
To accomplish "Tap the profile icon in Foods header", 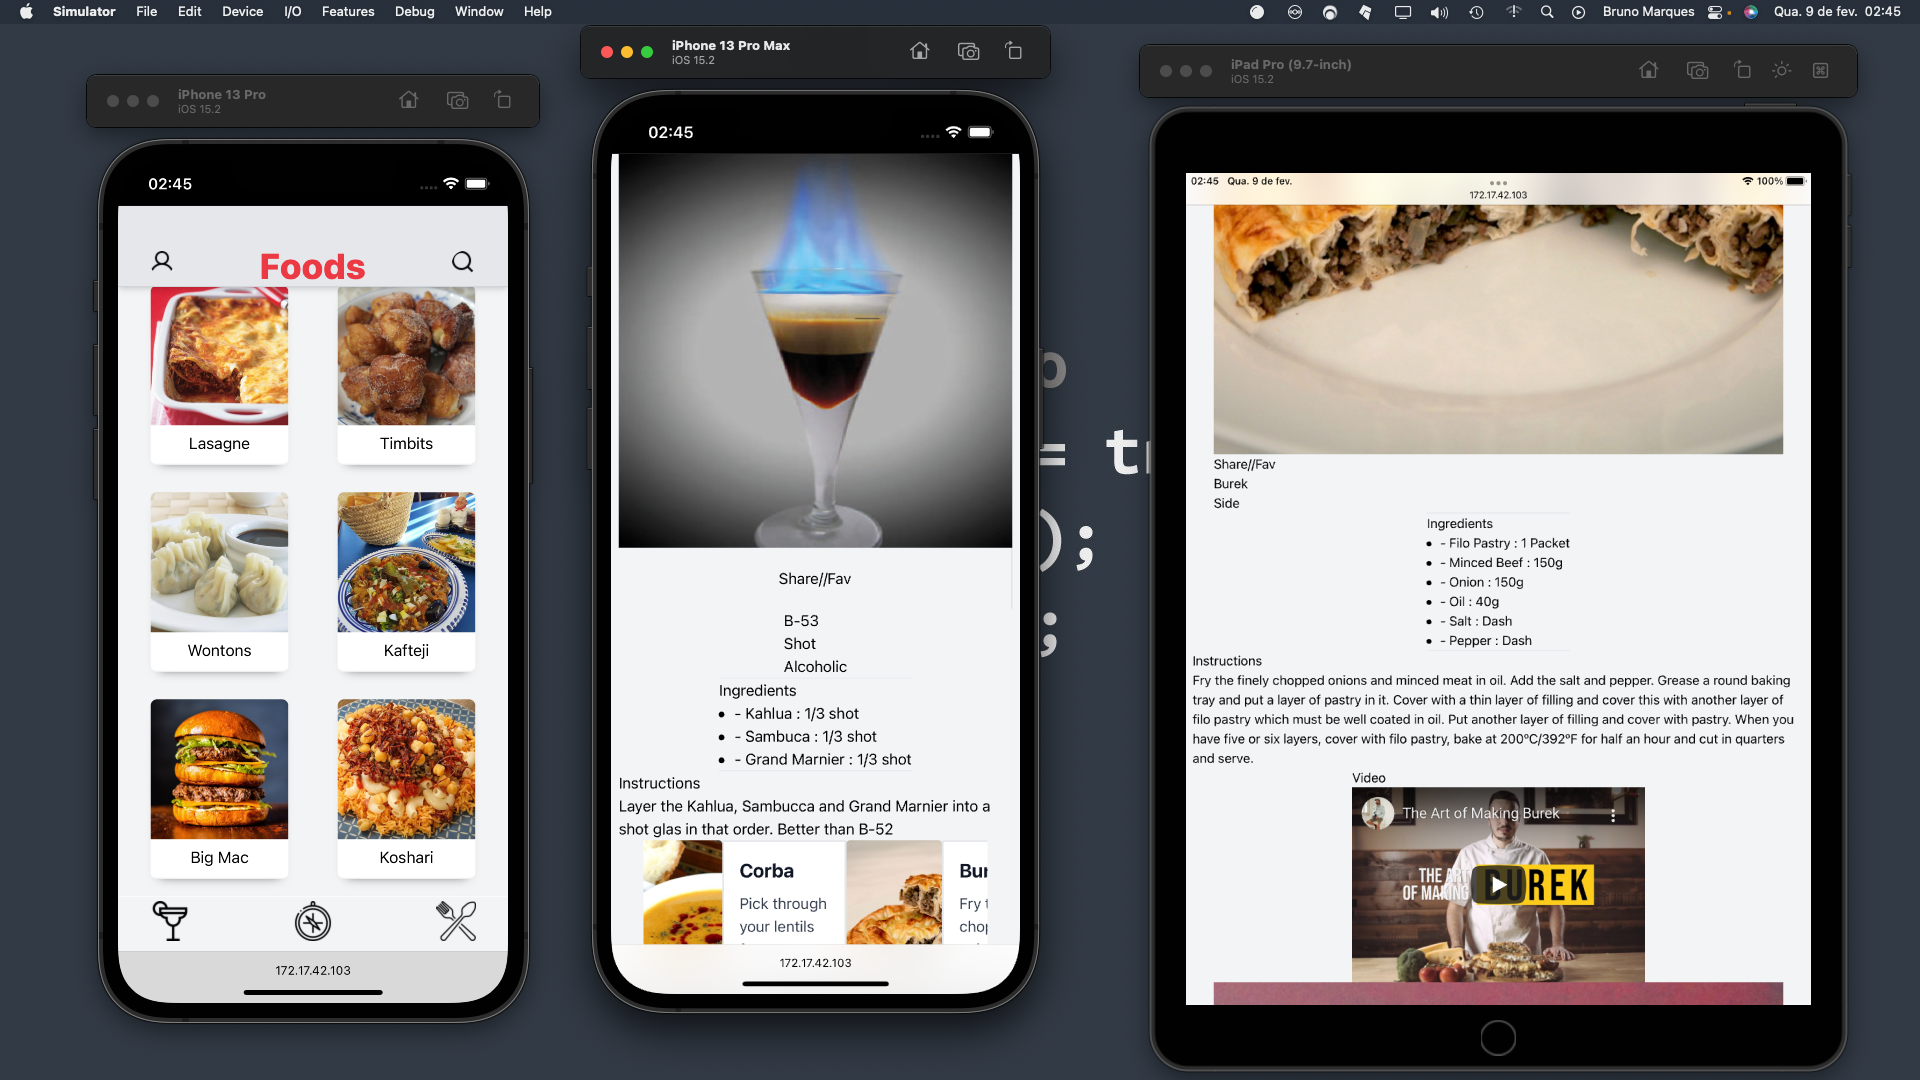I will click(x=162, y=261).
